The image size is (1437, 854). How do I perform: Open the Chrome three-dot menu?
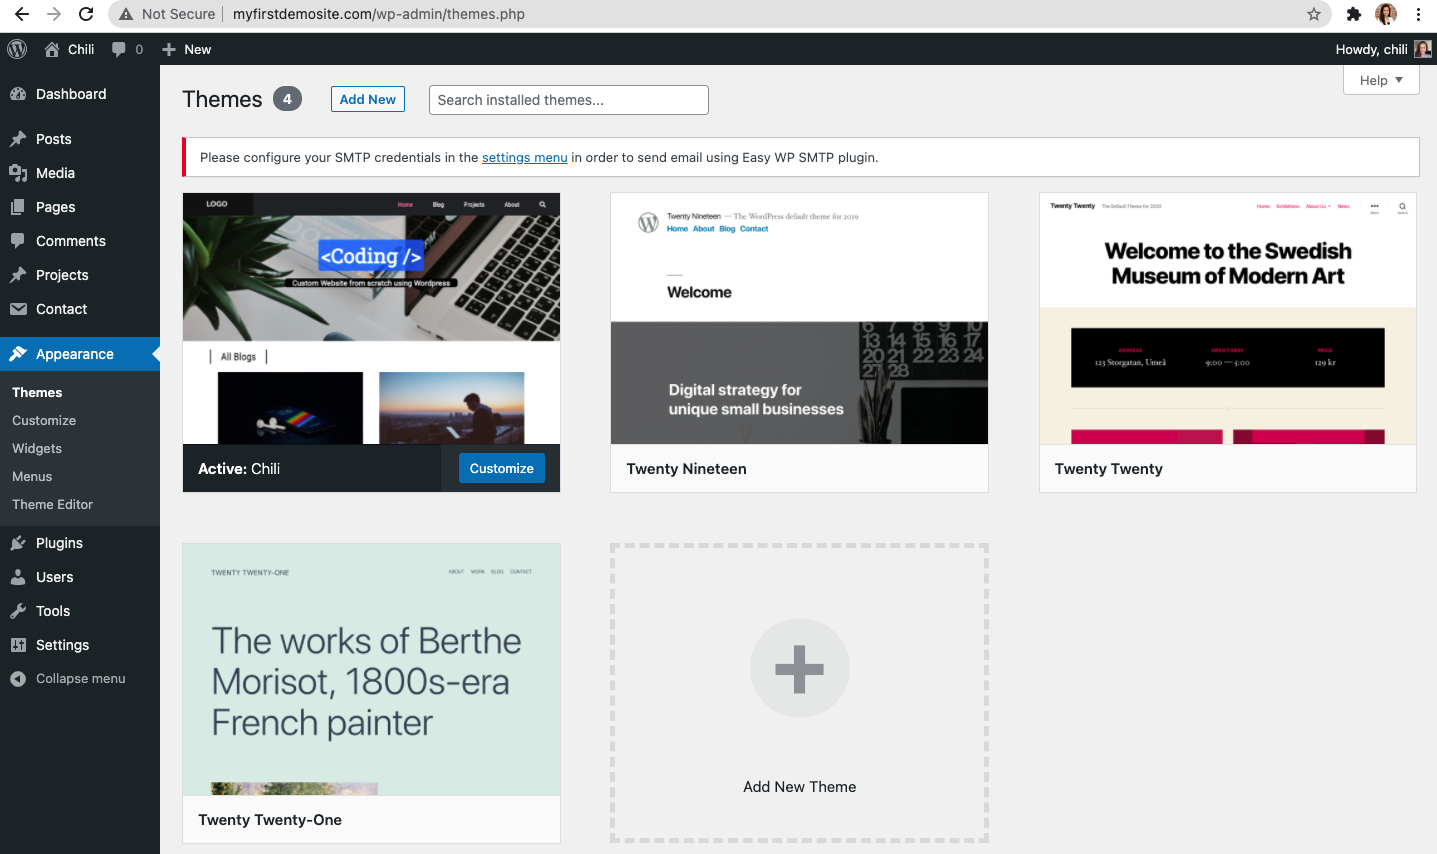tap(1418, 14)
